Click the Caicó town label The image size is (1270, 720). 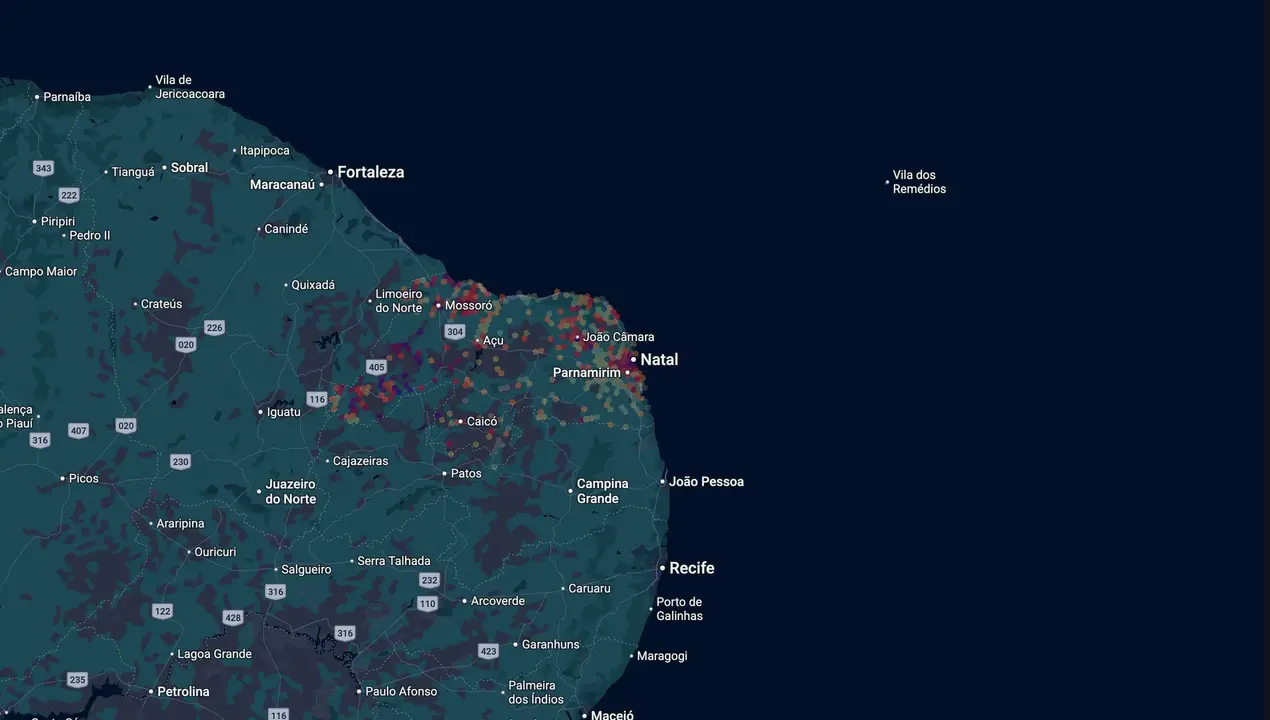point(482,422)
